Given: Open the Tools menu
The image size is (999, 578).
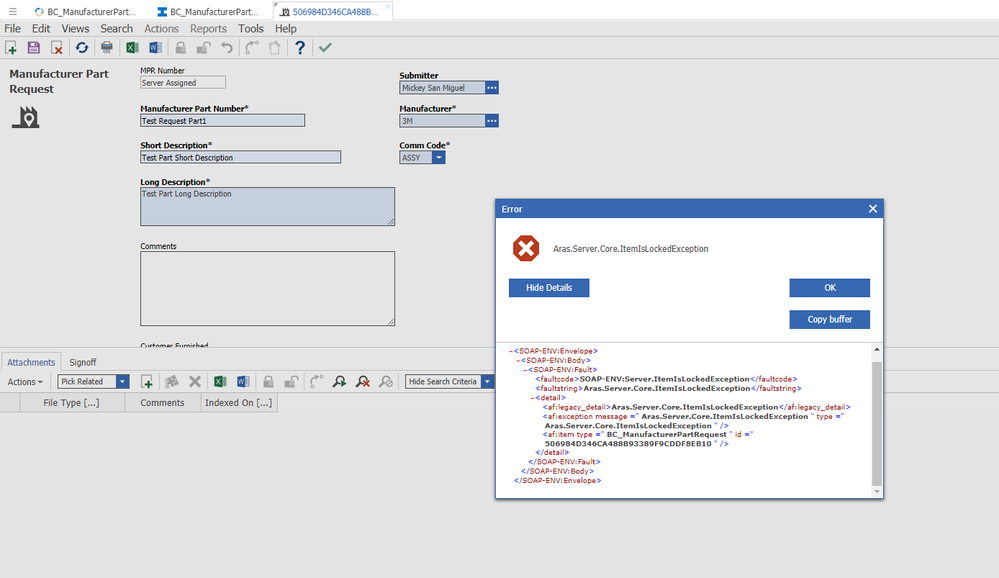Looking at the screenshot, I should coord(251,29).
